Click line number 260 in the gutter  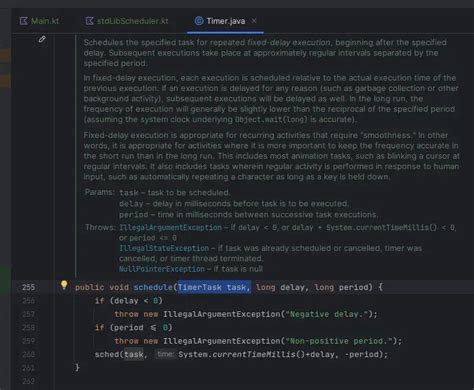point(28,354)
